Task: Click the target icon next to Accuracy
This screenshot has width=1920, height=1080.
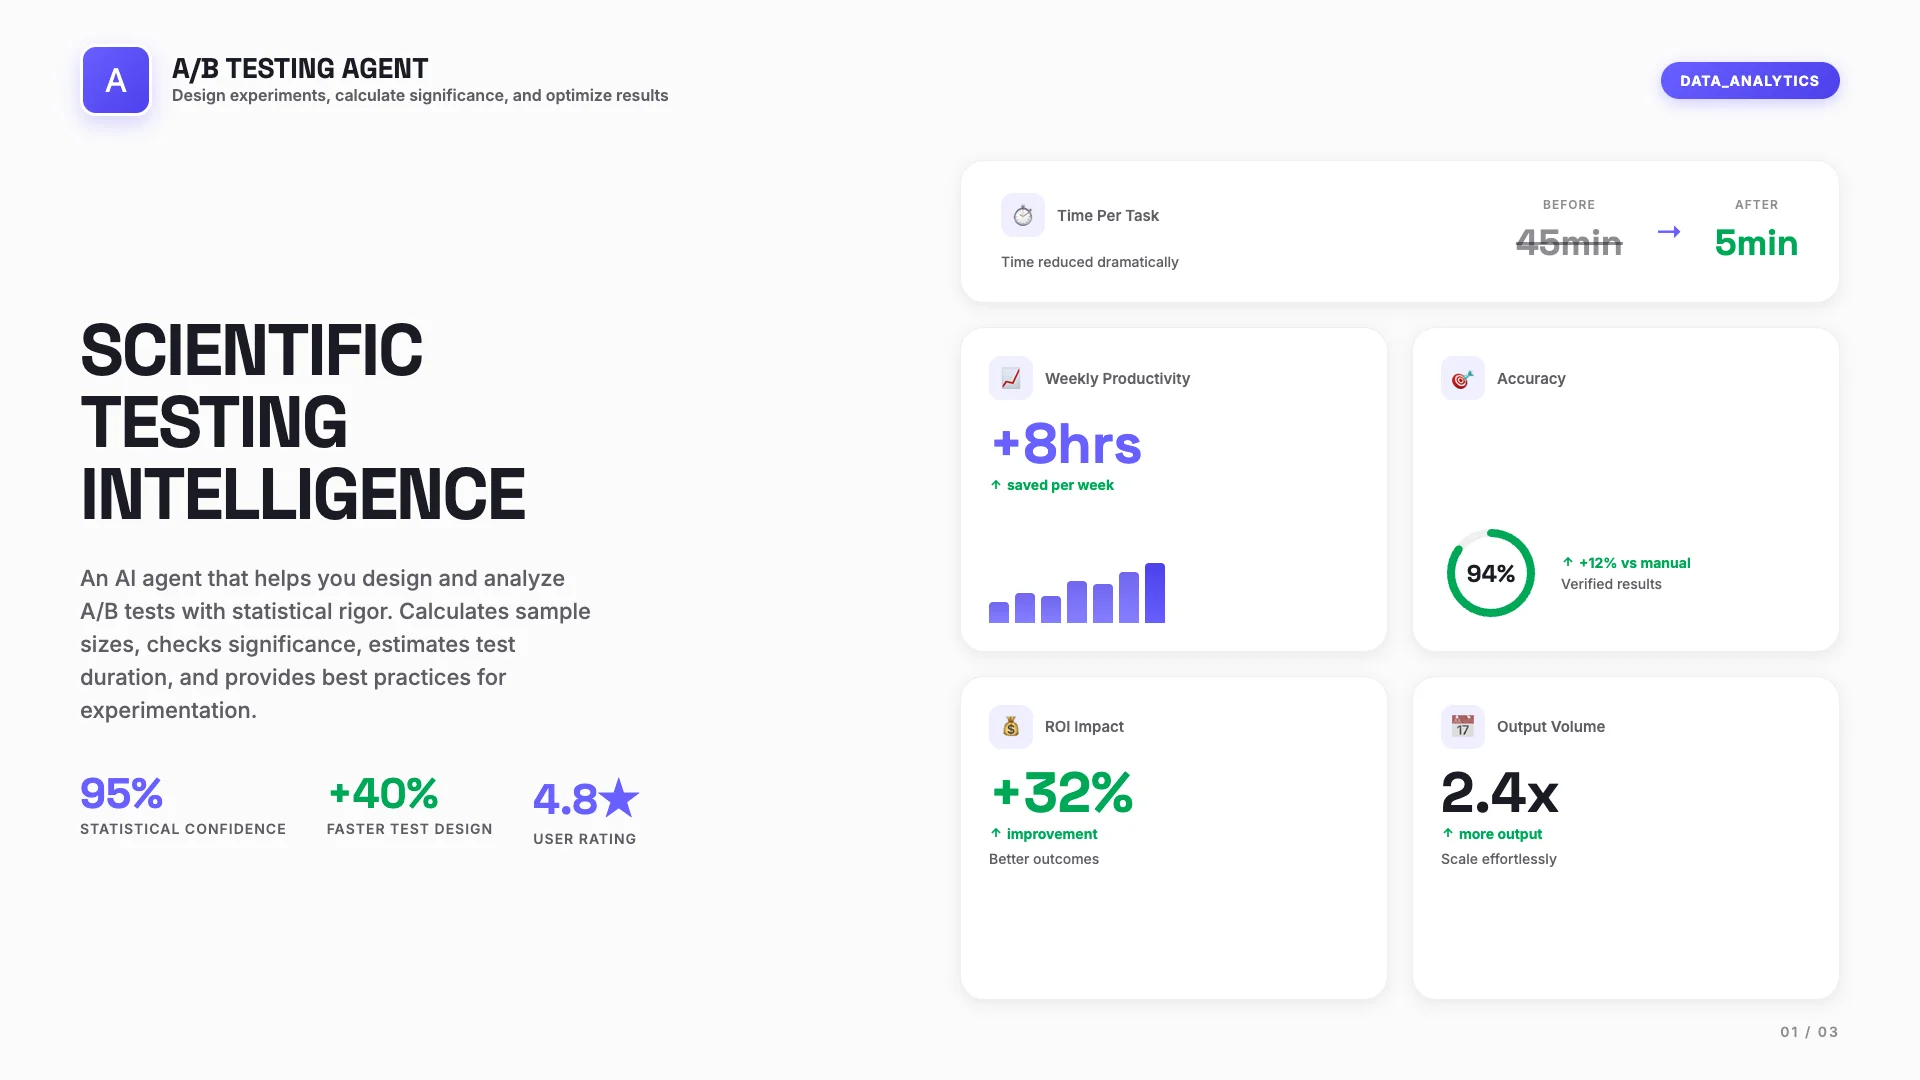Action: click(1462, 378)
